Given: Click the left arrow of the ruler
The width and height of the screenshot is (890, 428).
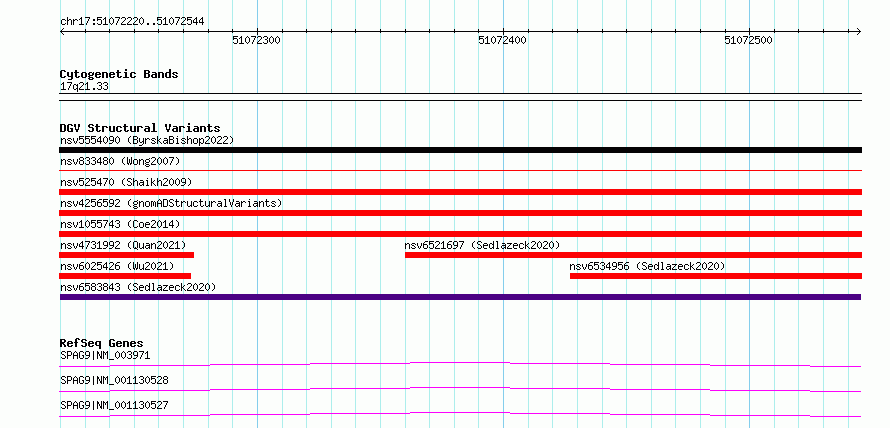Looking at the screenshot, I should [62, 31].
